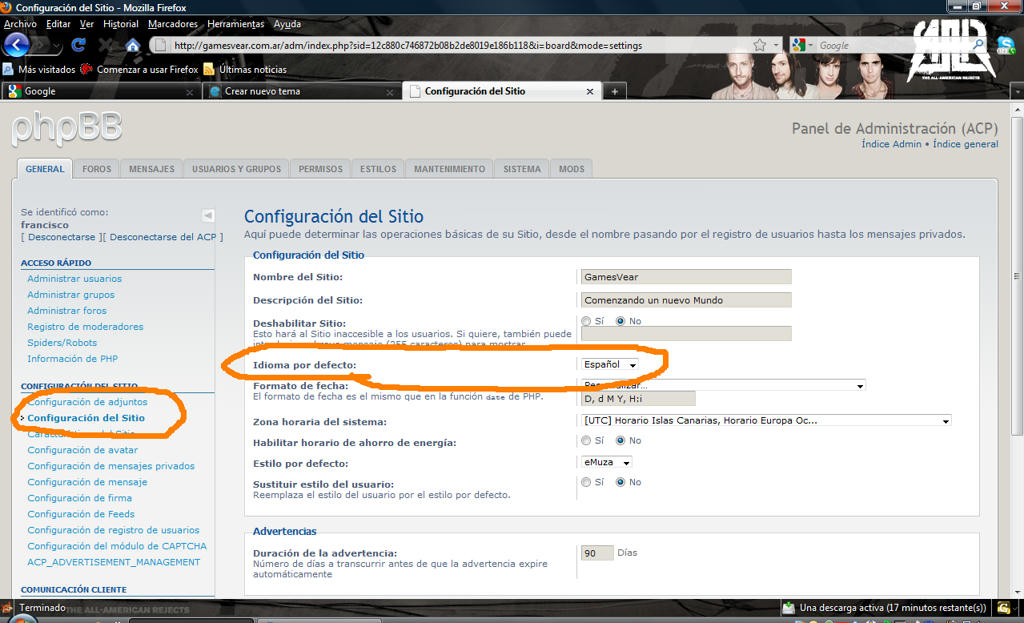
Task: Open the Zona horaria del sistema dropdown
Action: tap(765, 421)
